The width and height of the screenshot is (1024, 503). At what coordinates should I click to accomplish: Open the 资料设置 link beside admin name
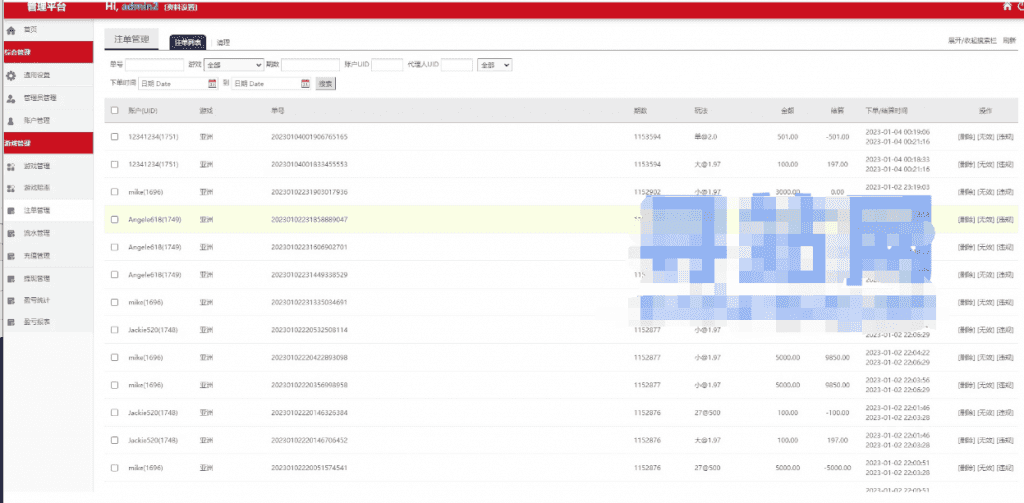click(x=181, y=7)
